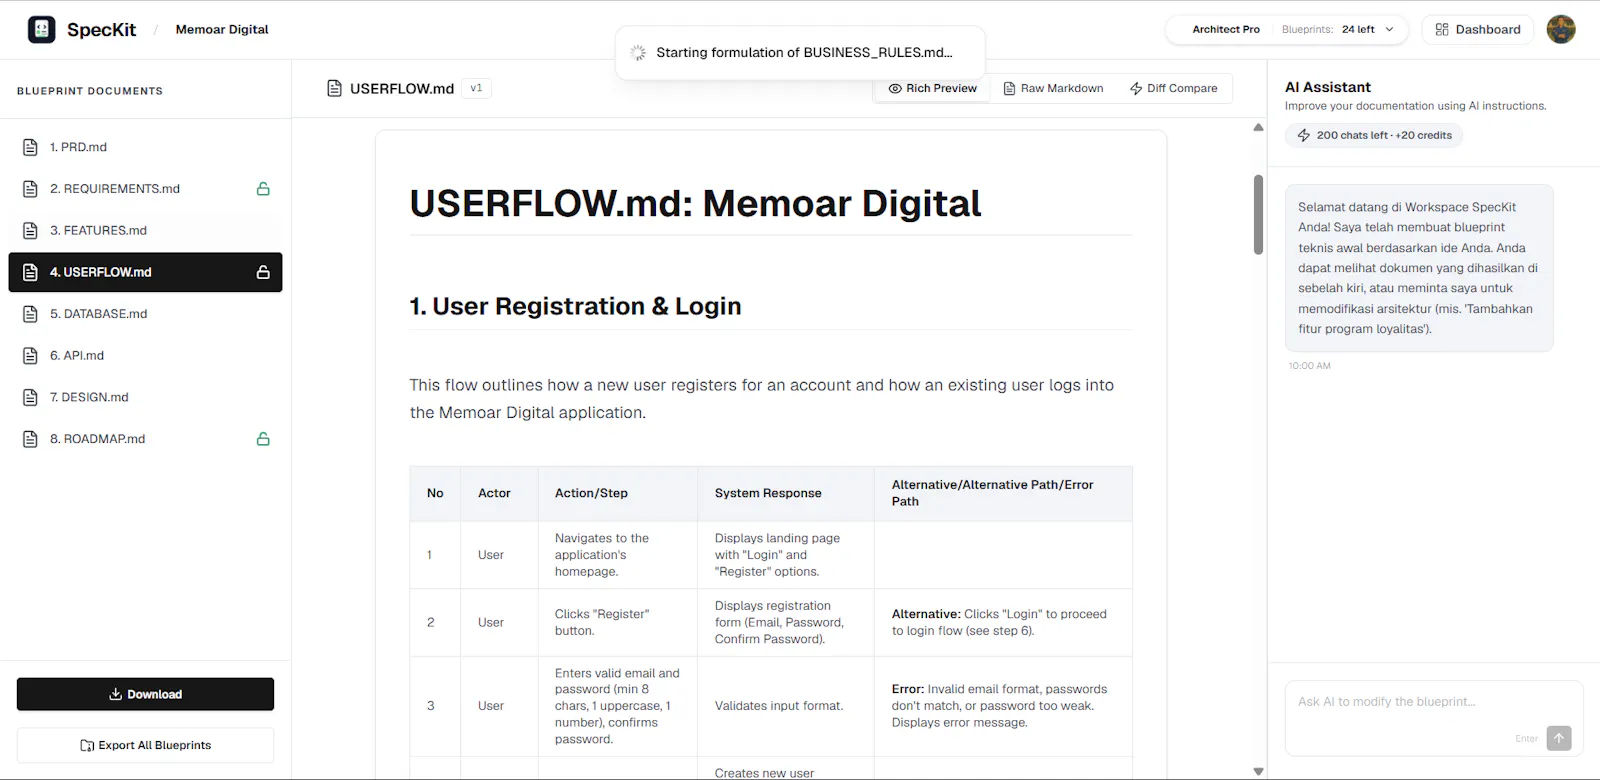
Task: Toggle the lock on USERFLOW.md
Action: [x=263, y=272]
